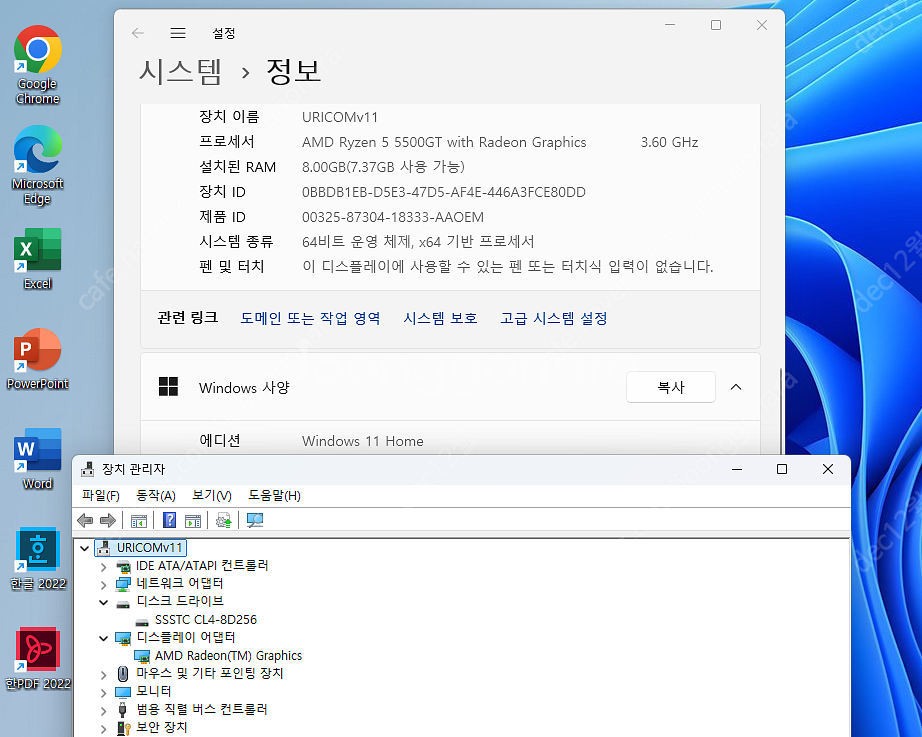
Task: Select the 한PDF 2022 desktop icon
Action: coord(38,658)
